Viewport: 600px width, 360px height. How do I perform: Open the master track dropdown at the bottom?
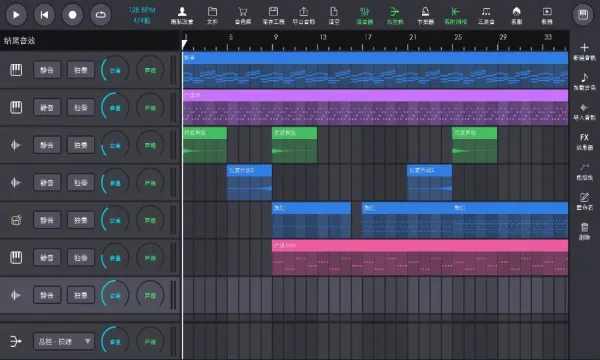(x=64, y=341)
